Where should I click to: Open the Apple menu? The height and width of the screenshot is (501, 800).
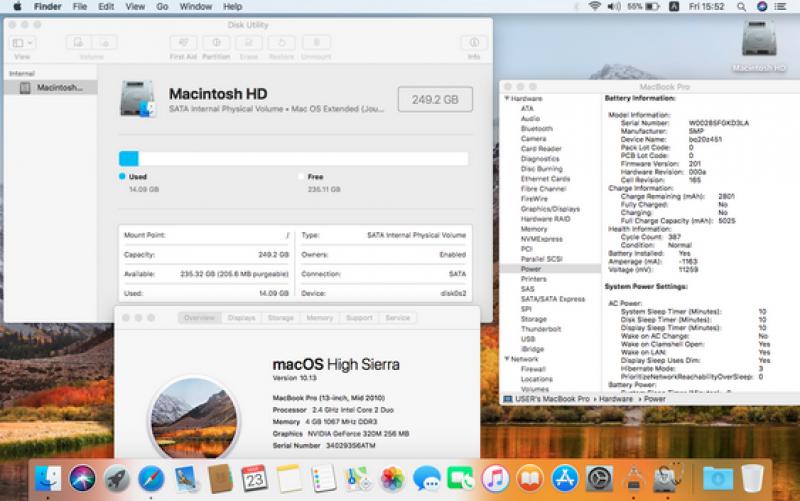pos(17,7)
